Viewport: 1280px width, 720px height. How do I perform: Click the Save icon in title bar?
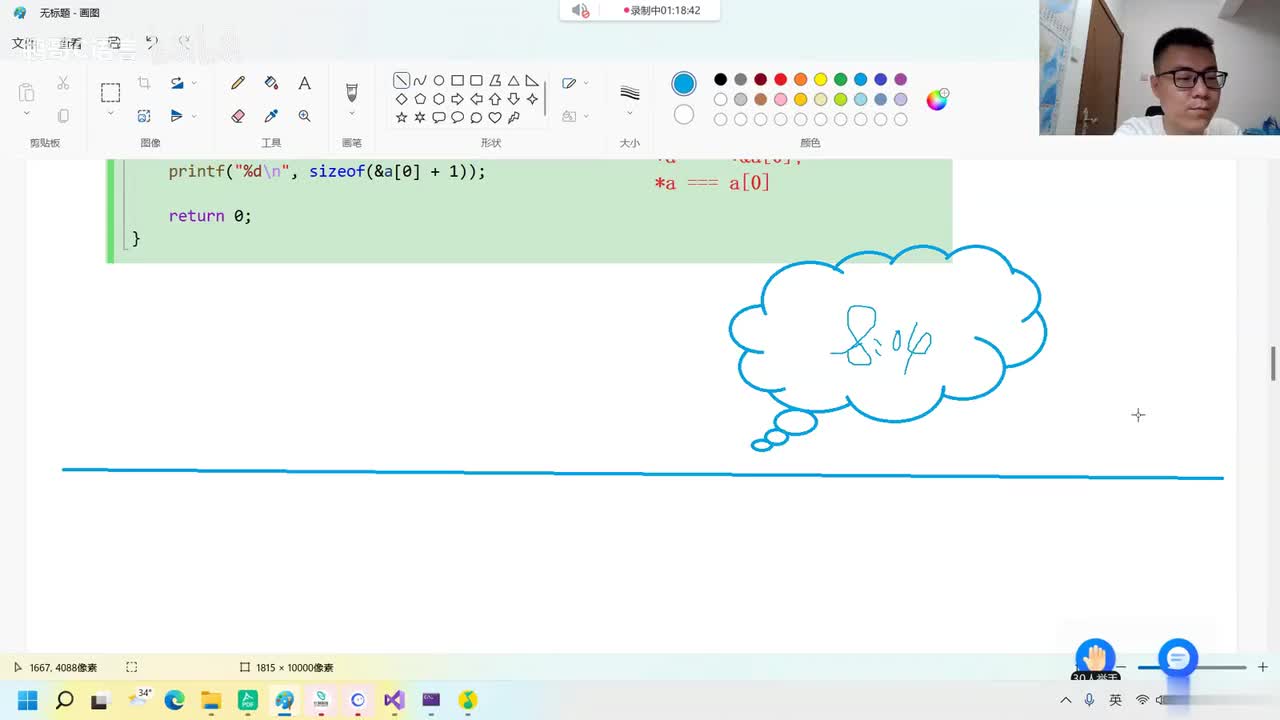114,43
